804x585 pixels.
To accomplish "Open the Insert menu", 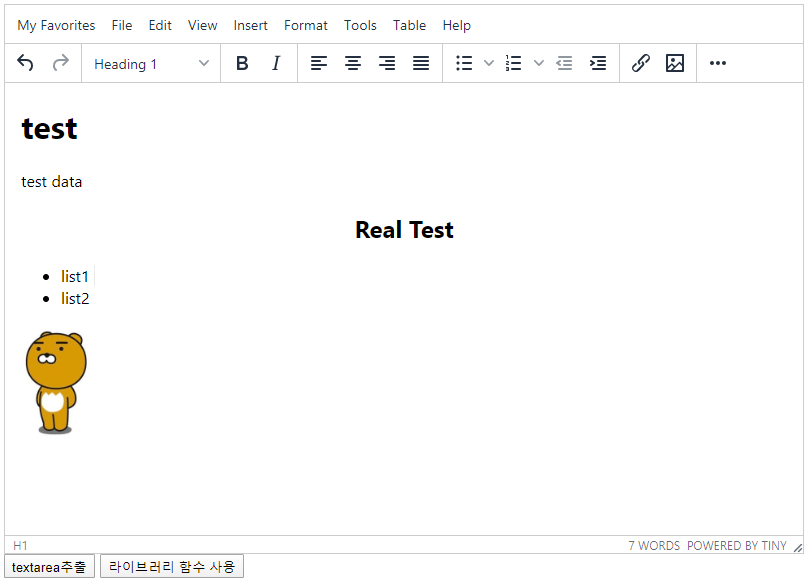I will coord(250,25).
